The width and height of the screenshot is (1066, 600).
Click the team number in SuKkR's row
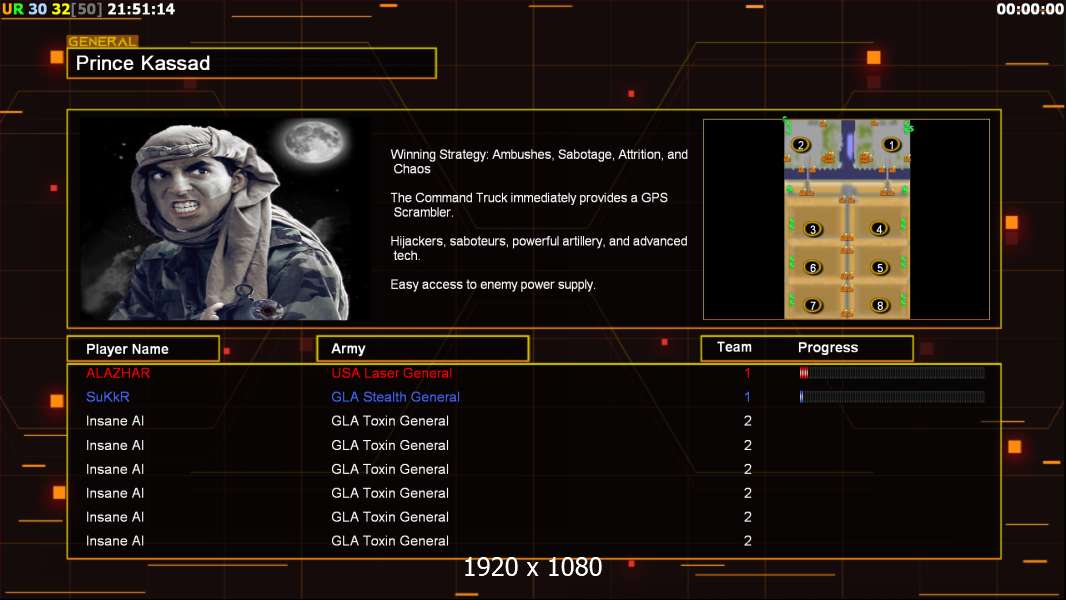747,397
